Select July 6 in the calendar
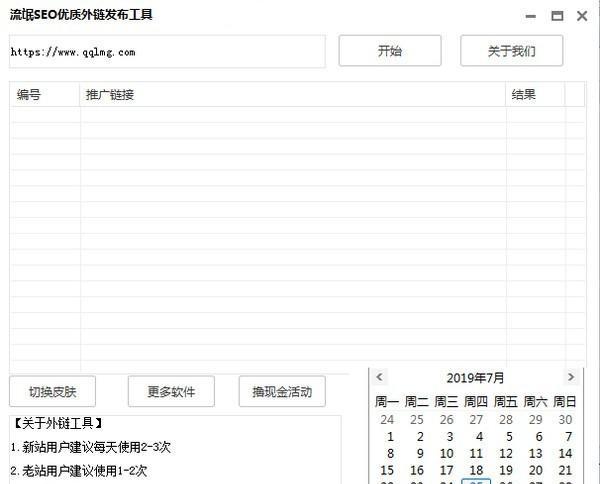 point(539,437)
